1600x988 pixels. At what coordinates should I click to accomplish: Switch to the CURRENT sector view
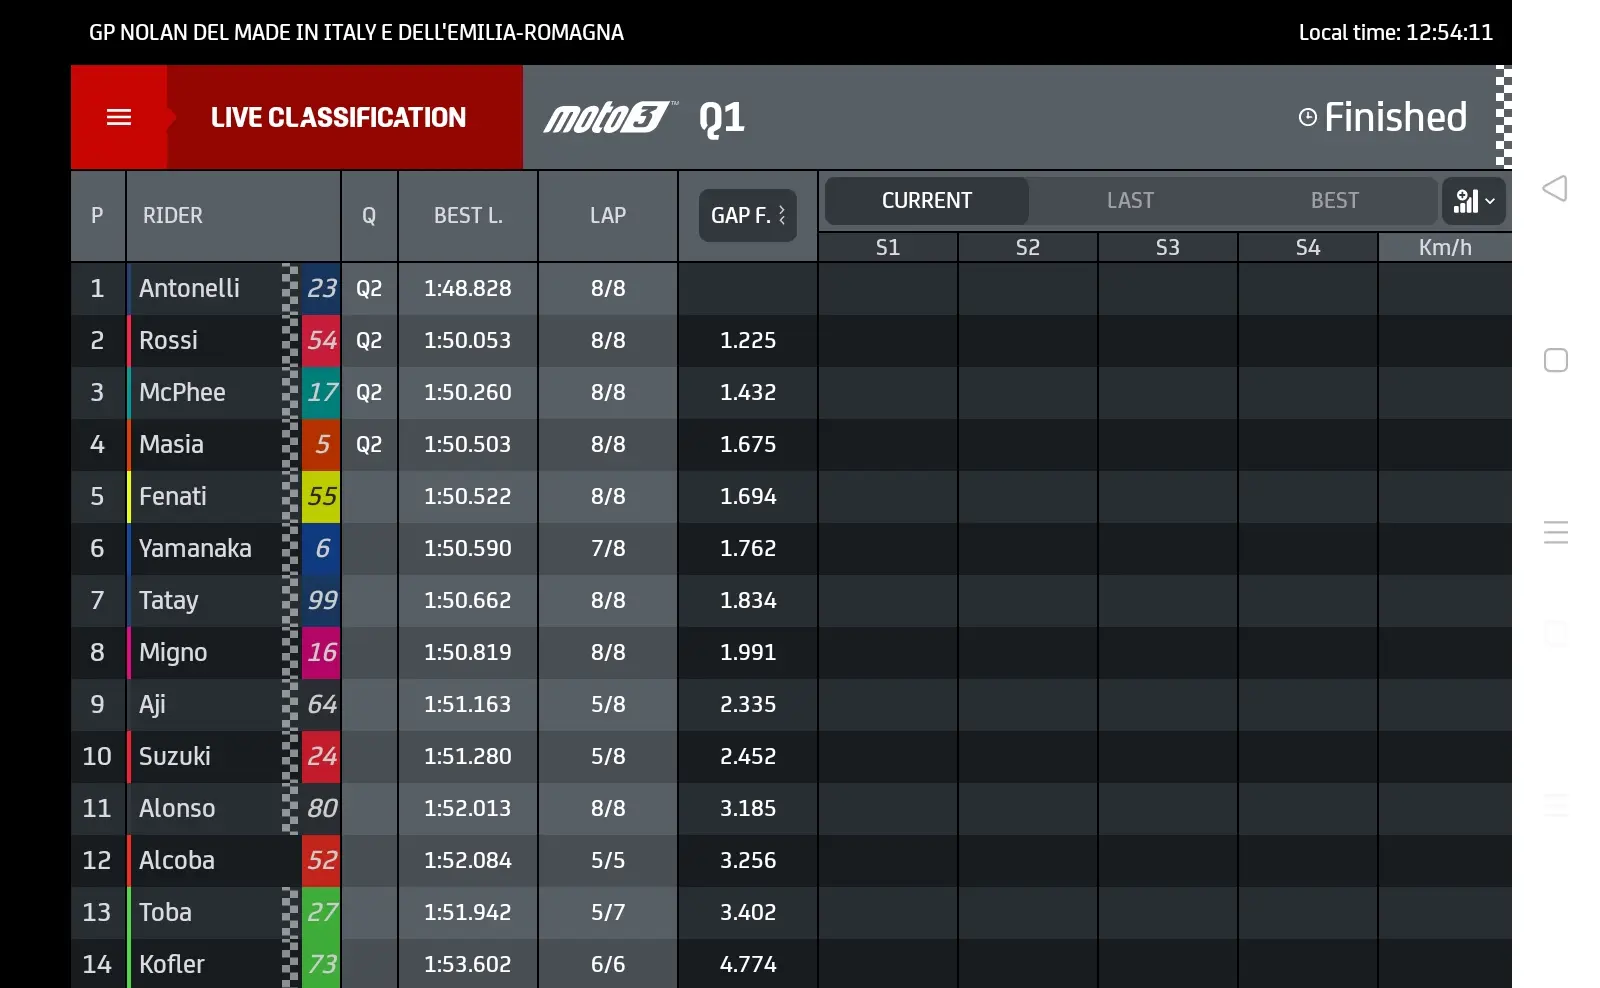(927, 201)
